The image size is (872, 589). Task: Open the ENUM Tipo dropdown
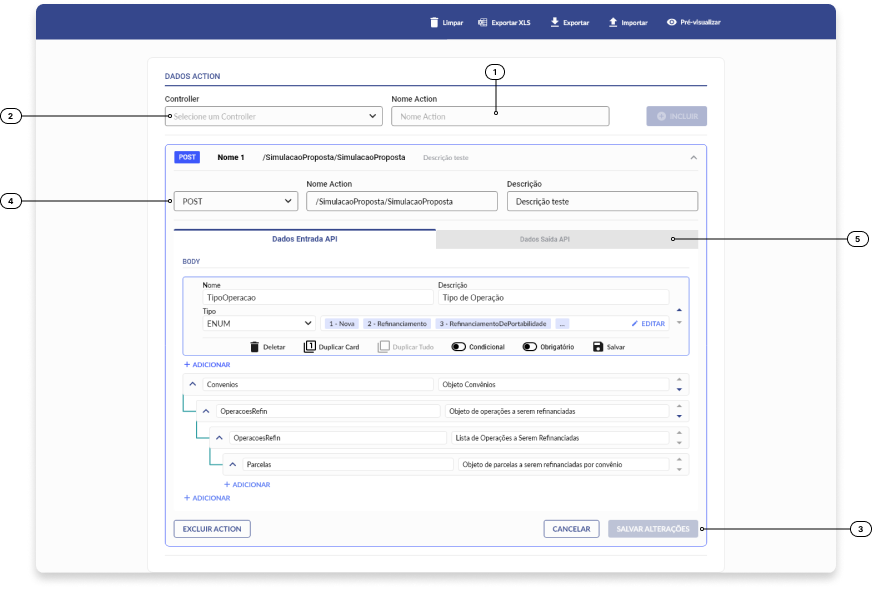[259, 324]
